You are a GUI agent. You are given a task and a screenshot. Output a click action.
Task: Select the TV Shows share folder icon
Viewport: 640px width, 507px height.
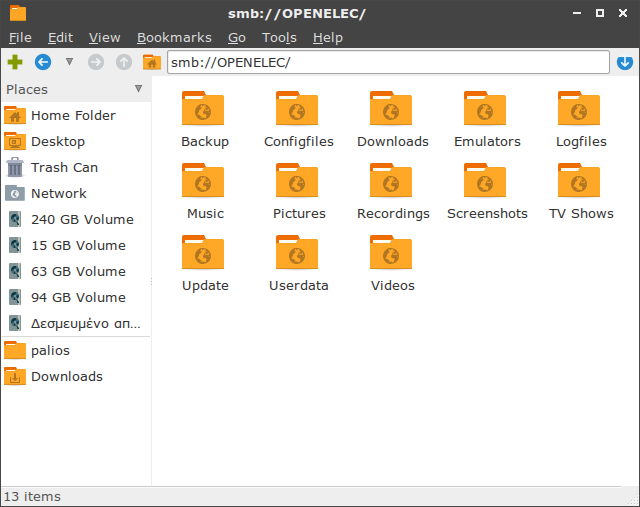(x=579, y=180)
